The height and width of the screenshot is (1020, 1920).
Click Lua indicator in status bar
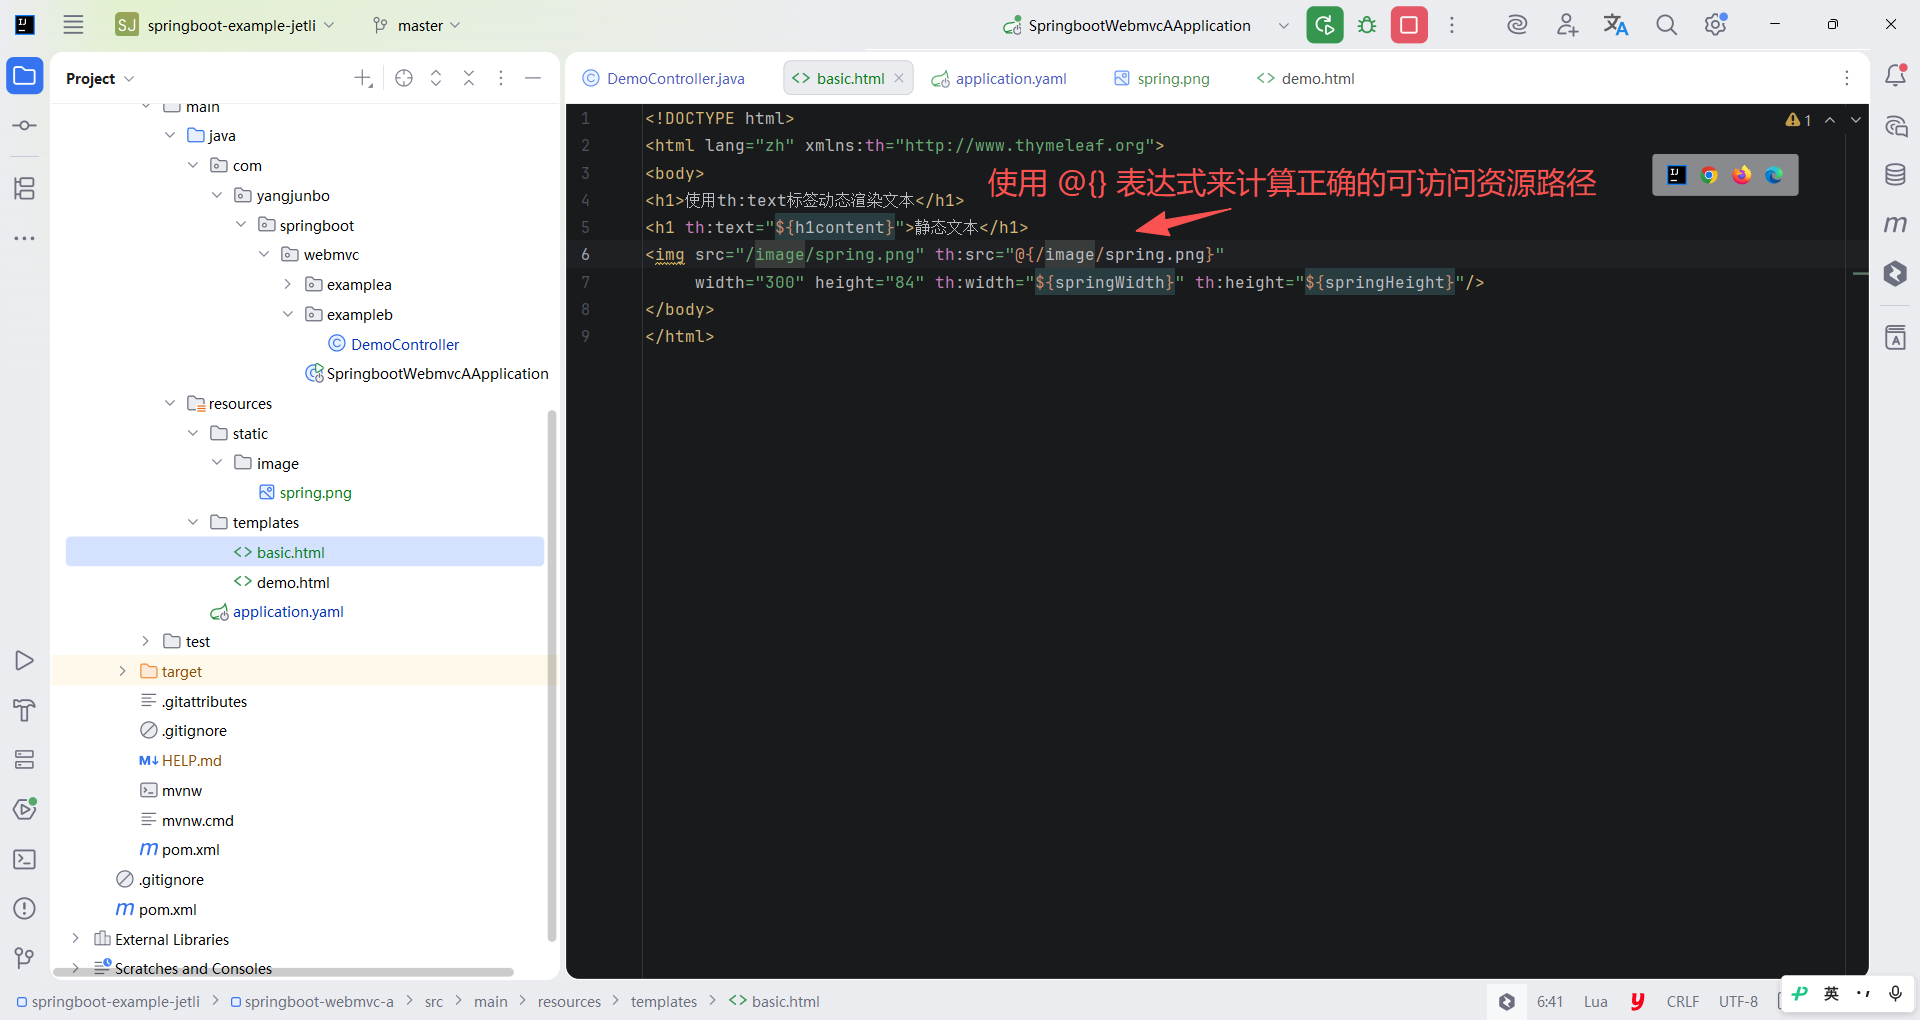[1596, 1001]
